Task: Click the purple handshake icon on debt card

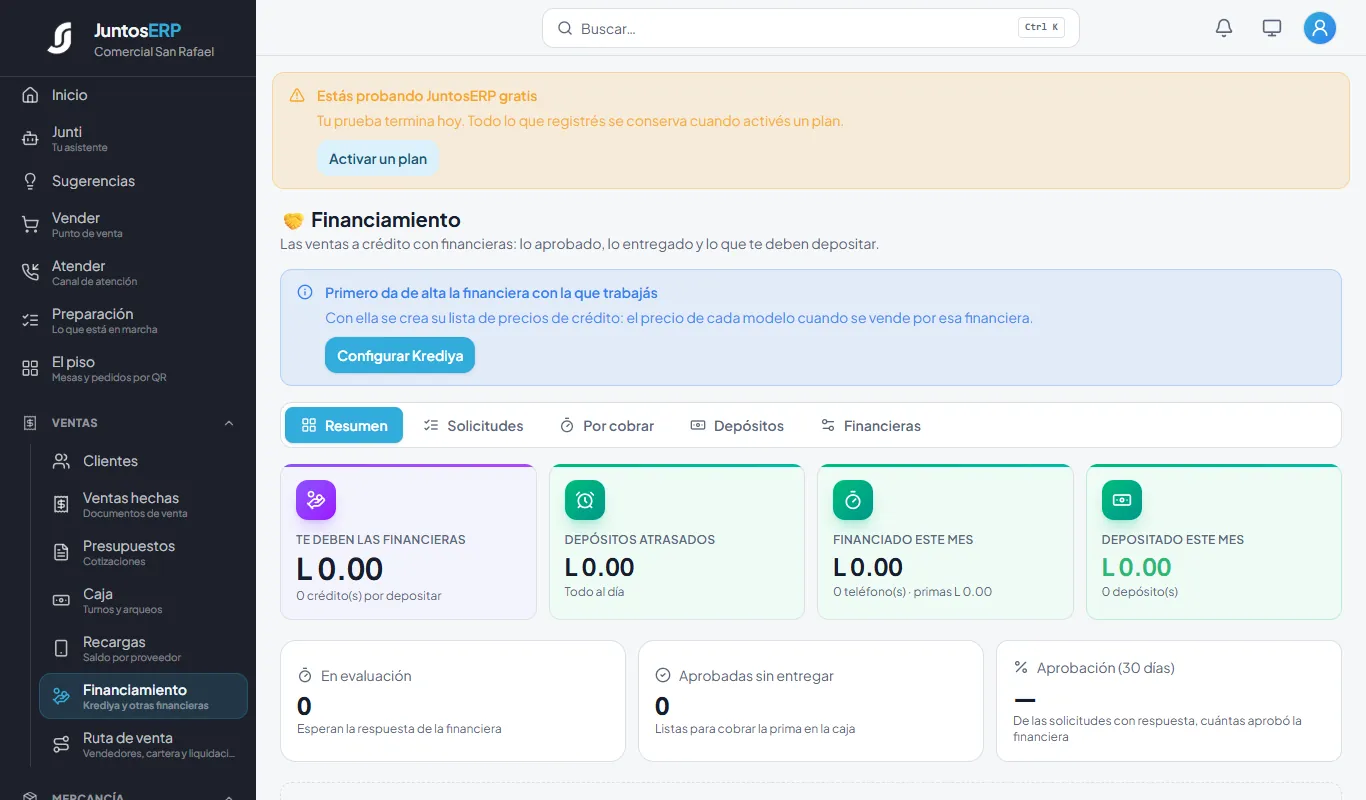Action: [316, 500]
